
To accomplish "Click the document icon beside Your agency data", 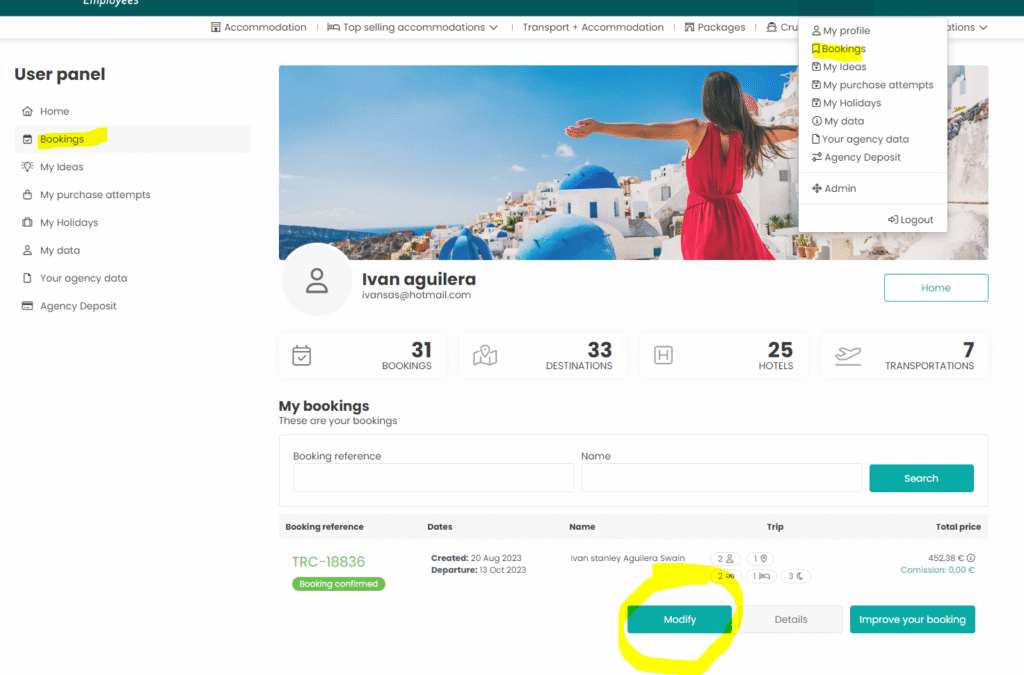I will (27, 278).
